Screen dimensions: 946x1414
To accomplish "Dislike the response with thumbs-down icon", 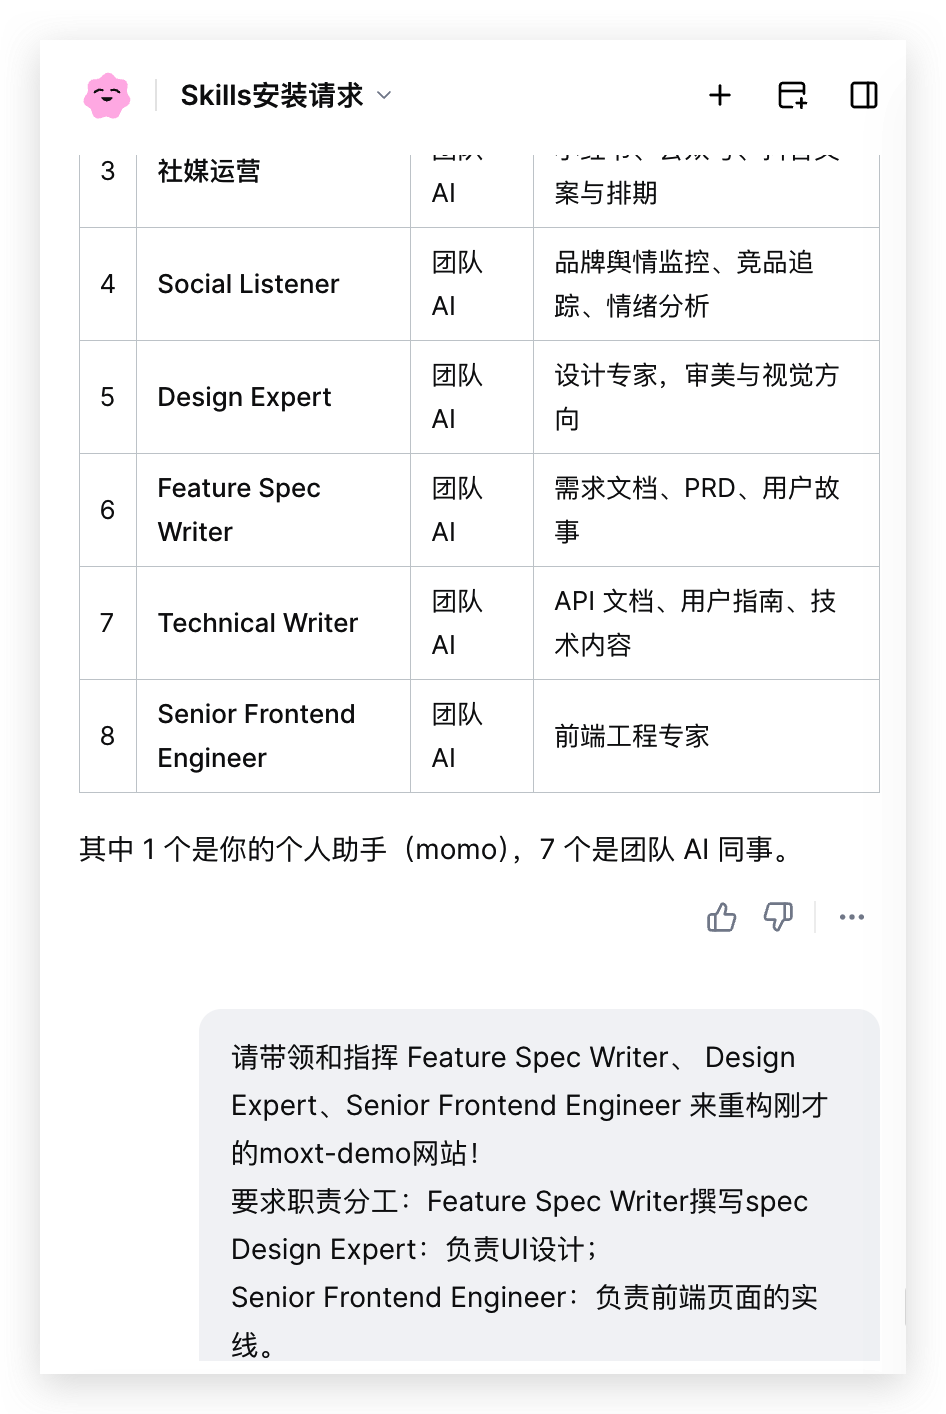I will tap(778, 917).
